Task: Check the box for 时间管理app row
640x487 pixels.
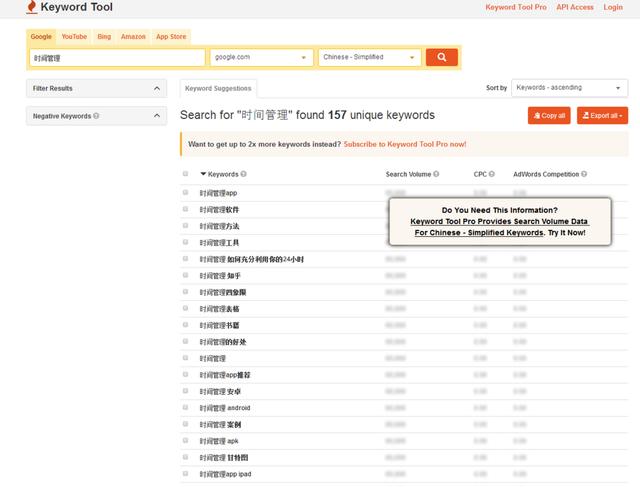Action: pyautogui.click(x=185, y=193)
